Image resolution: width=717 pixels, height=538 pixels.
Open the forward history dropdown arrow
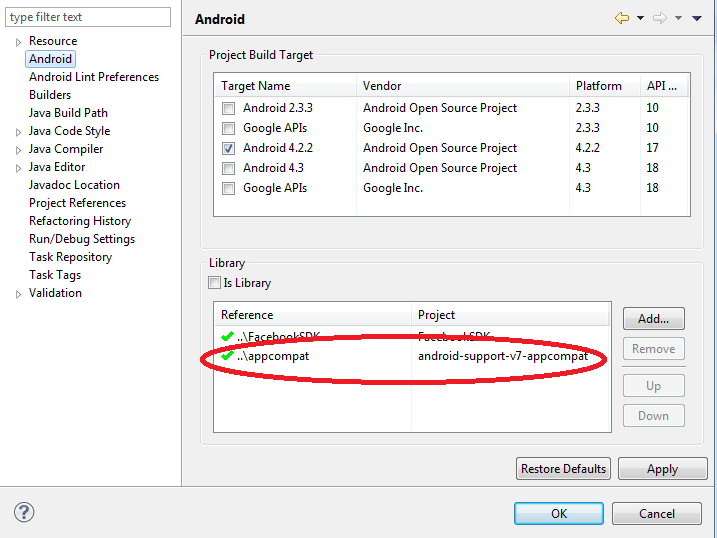pyautogui.click(x=679, y=18)
